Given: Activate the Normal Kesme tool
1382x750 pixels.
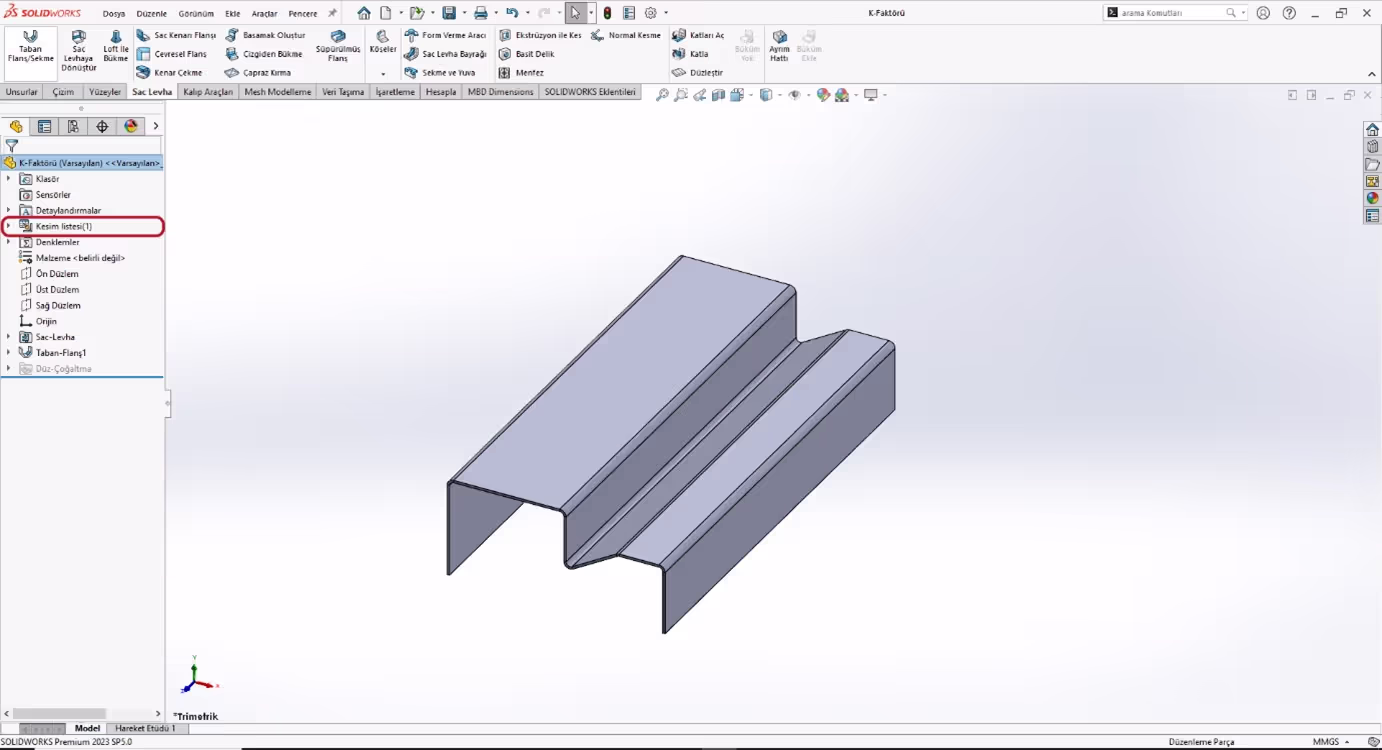Looking at the screenshot, I should [x=626, y=35].
